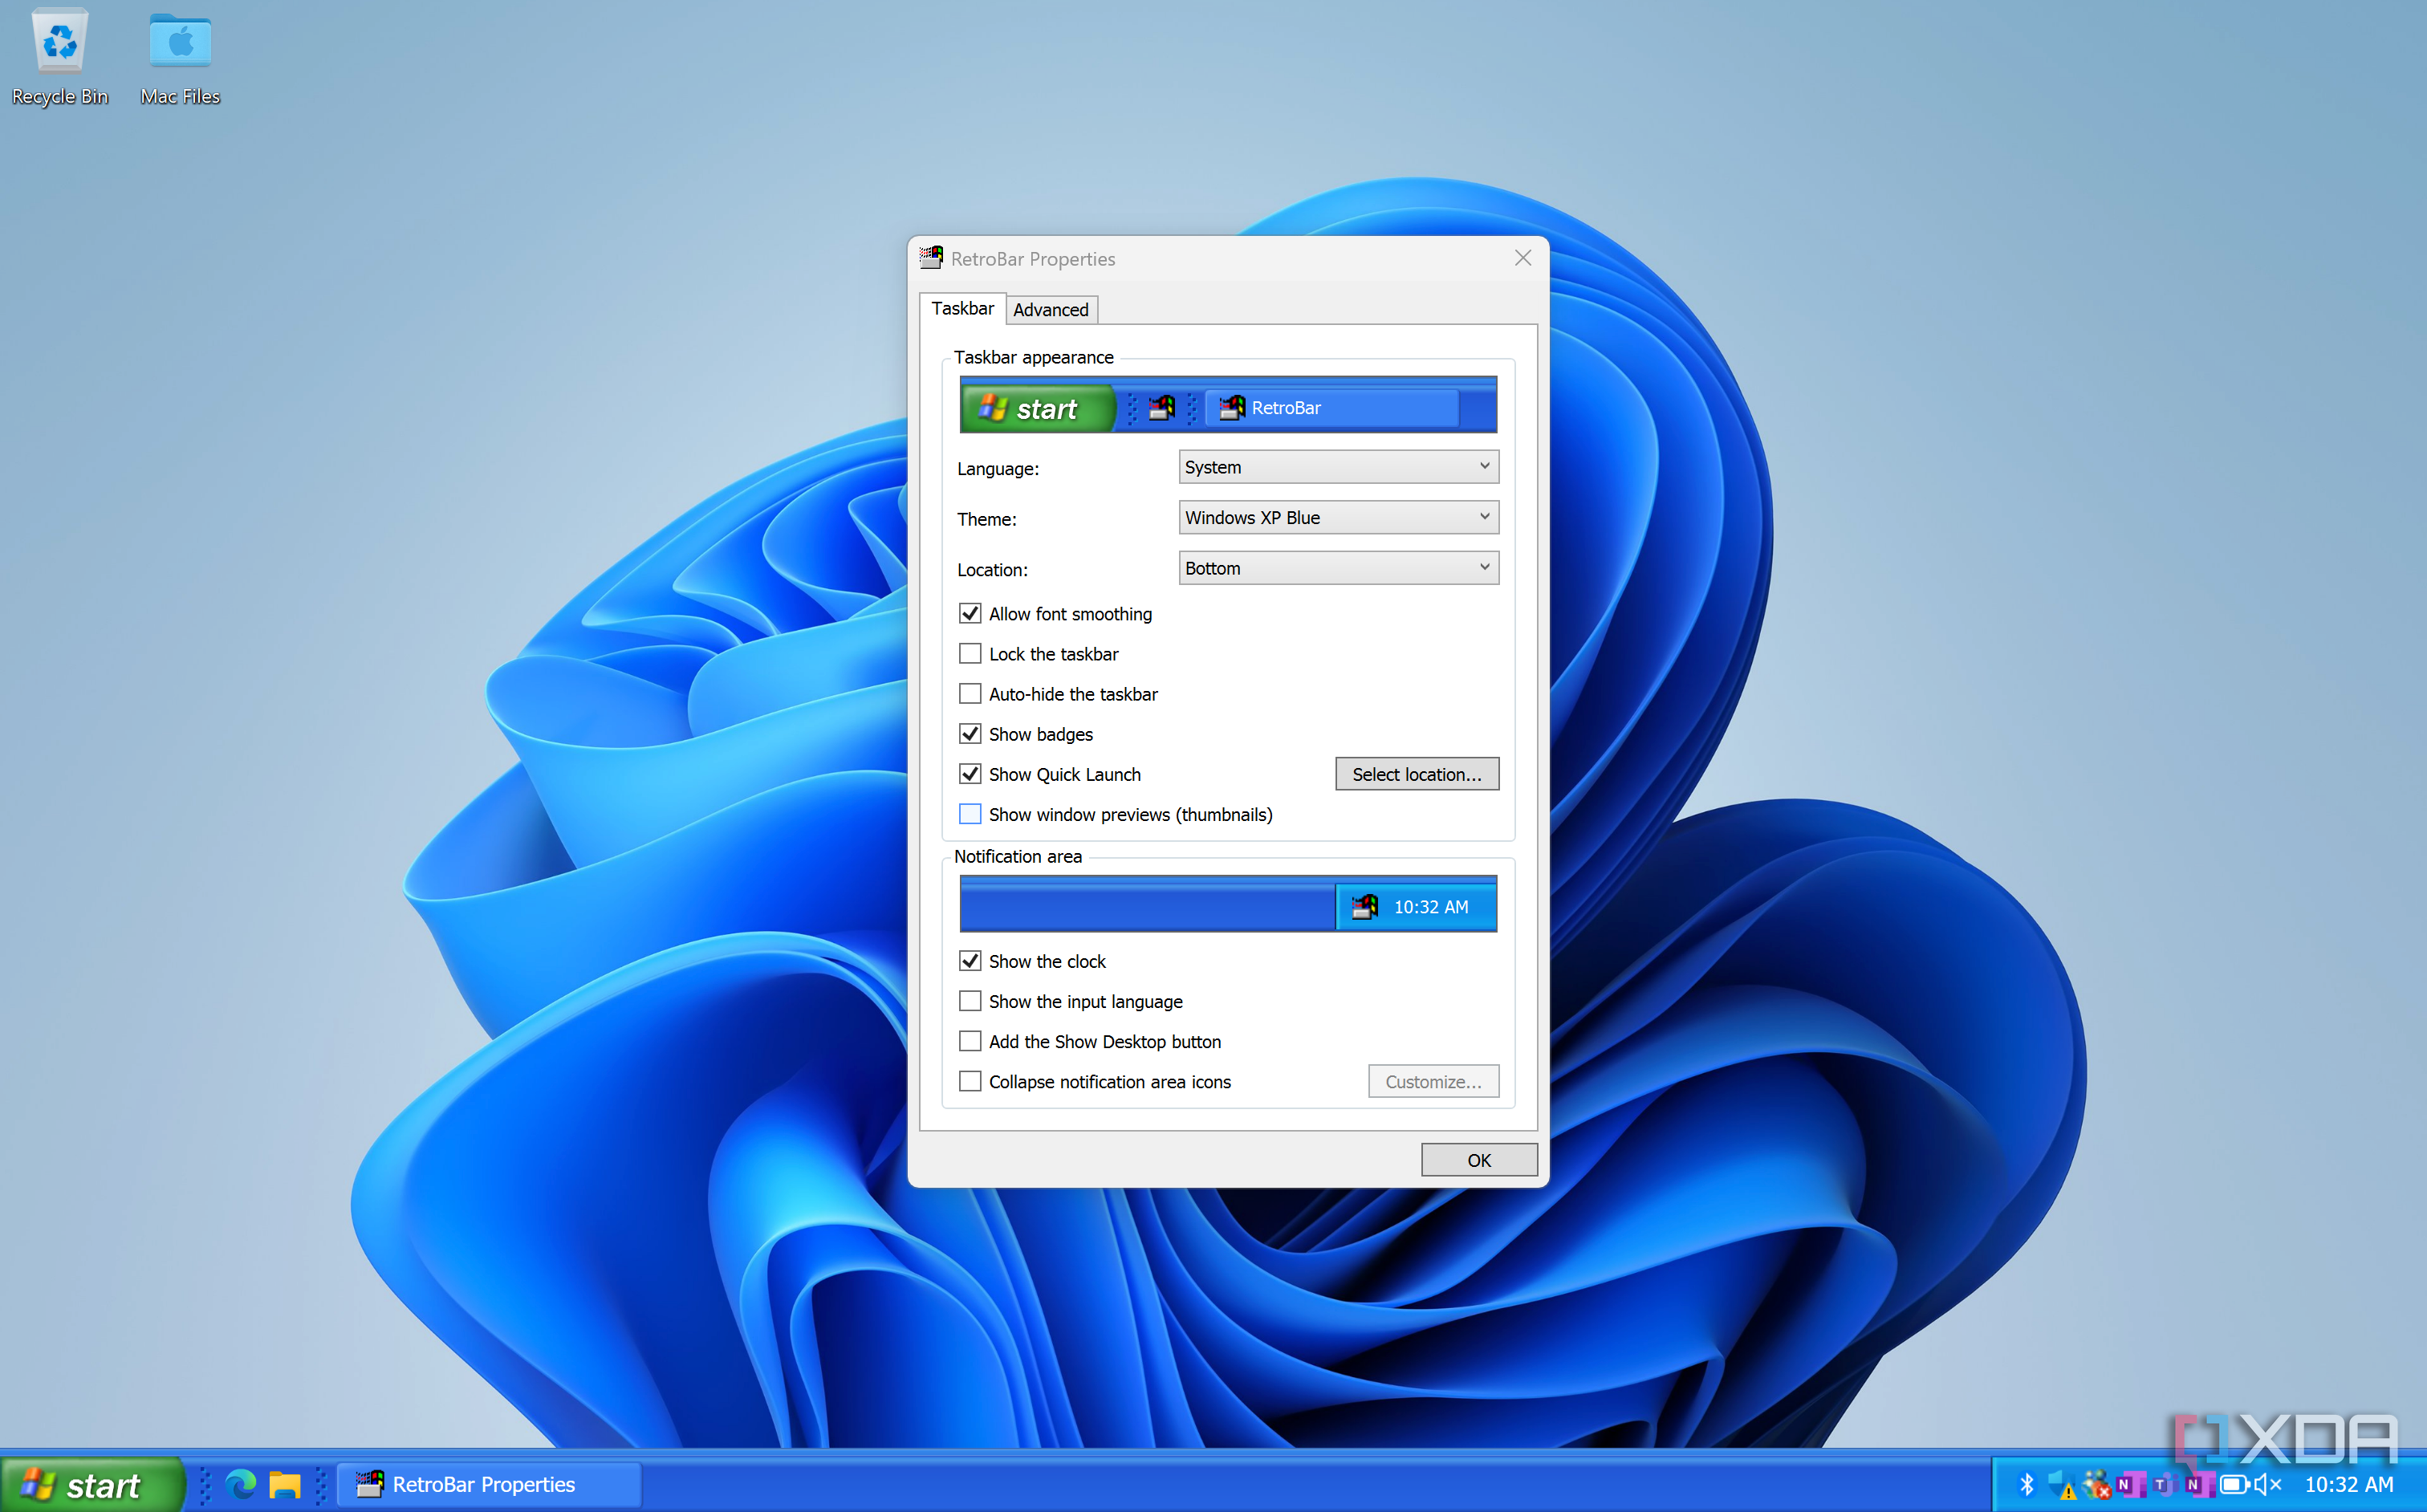Open Windows Security shield tray icon
2427x1512 pixels.
point(2062,1484)
